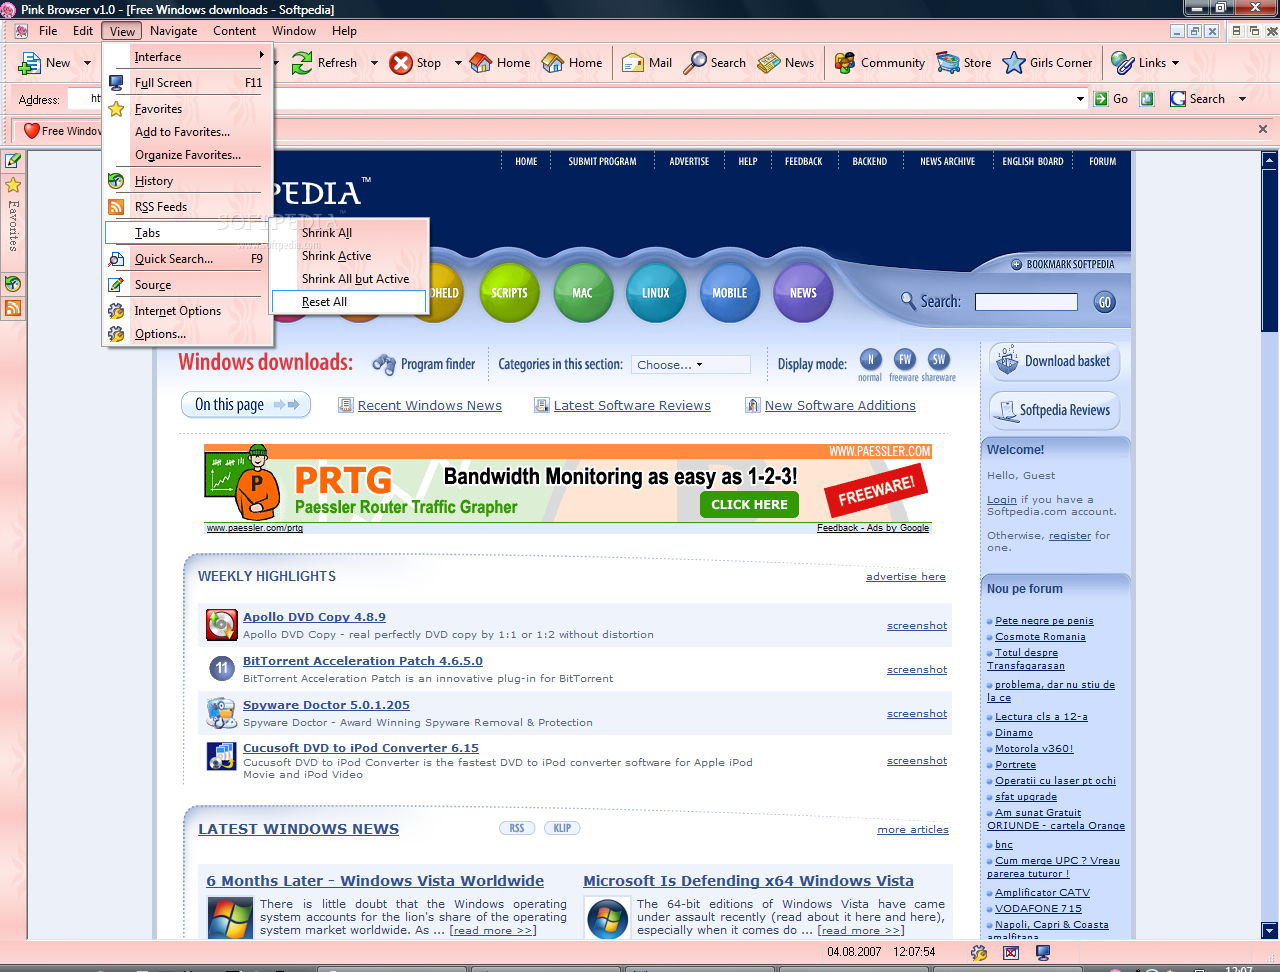Image resolution: width=1280 pixels, height=972 pixels.
Task: Expand the Links dropdown arrow
Action: point(1175,63)
